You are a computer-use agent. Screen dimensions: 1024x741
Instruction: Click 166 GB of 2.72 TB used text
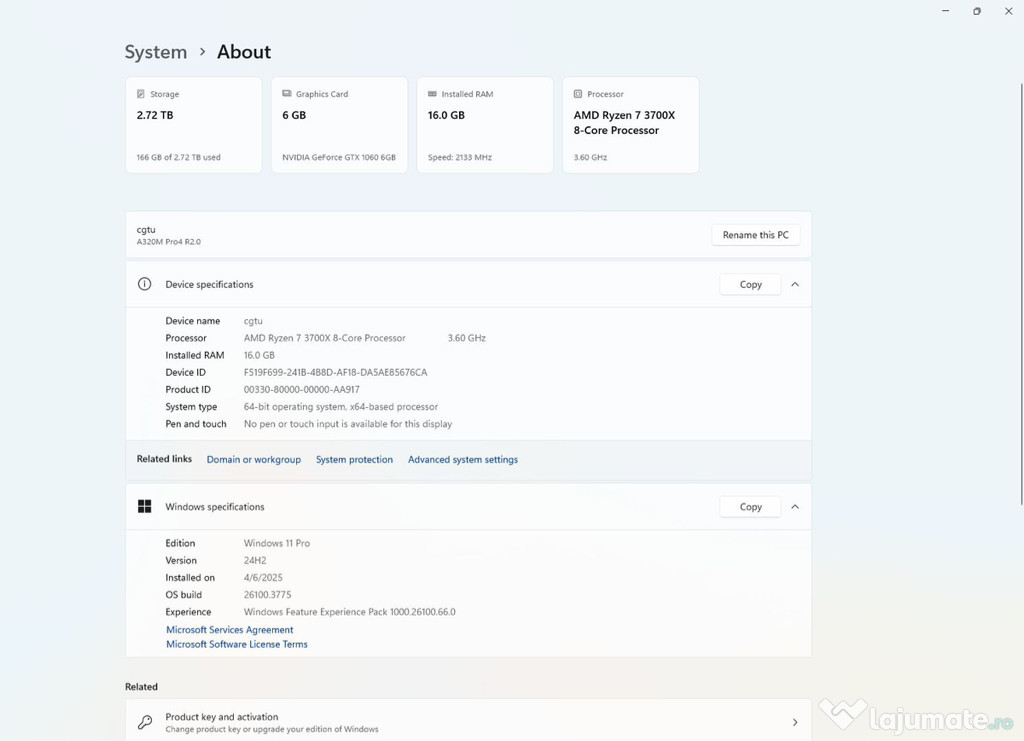[178, 157]
